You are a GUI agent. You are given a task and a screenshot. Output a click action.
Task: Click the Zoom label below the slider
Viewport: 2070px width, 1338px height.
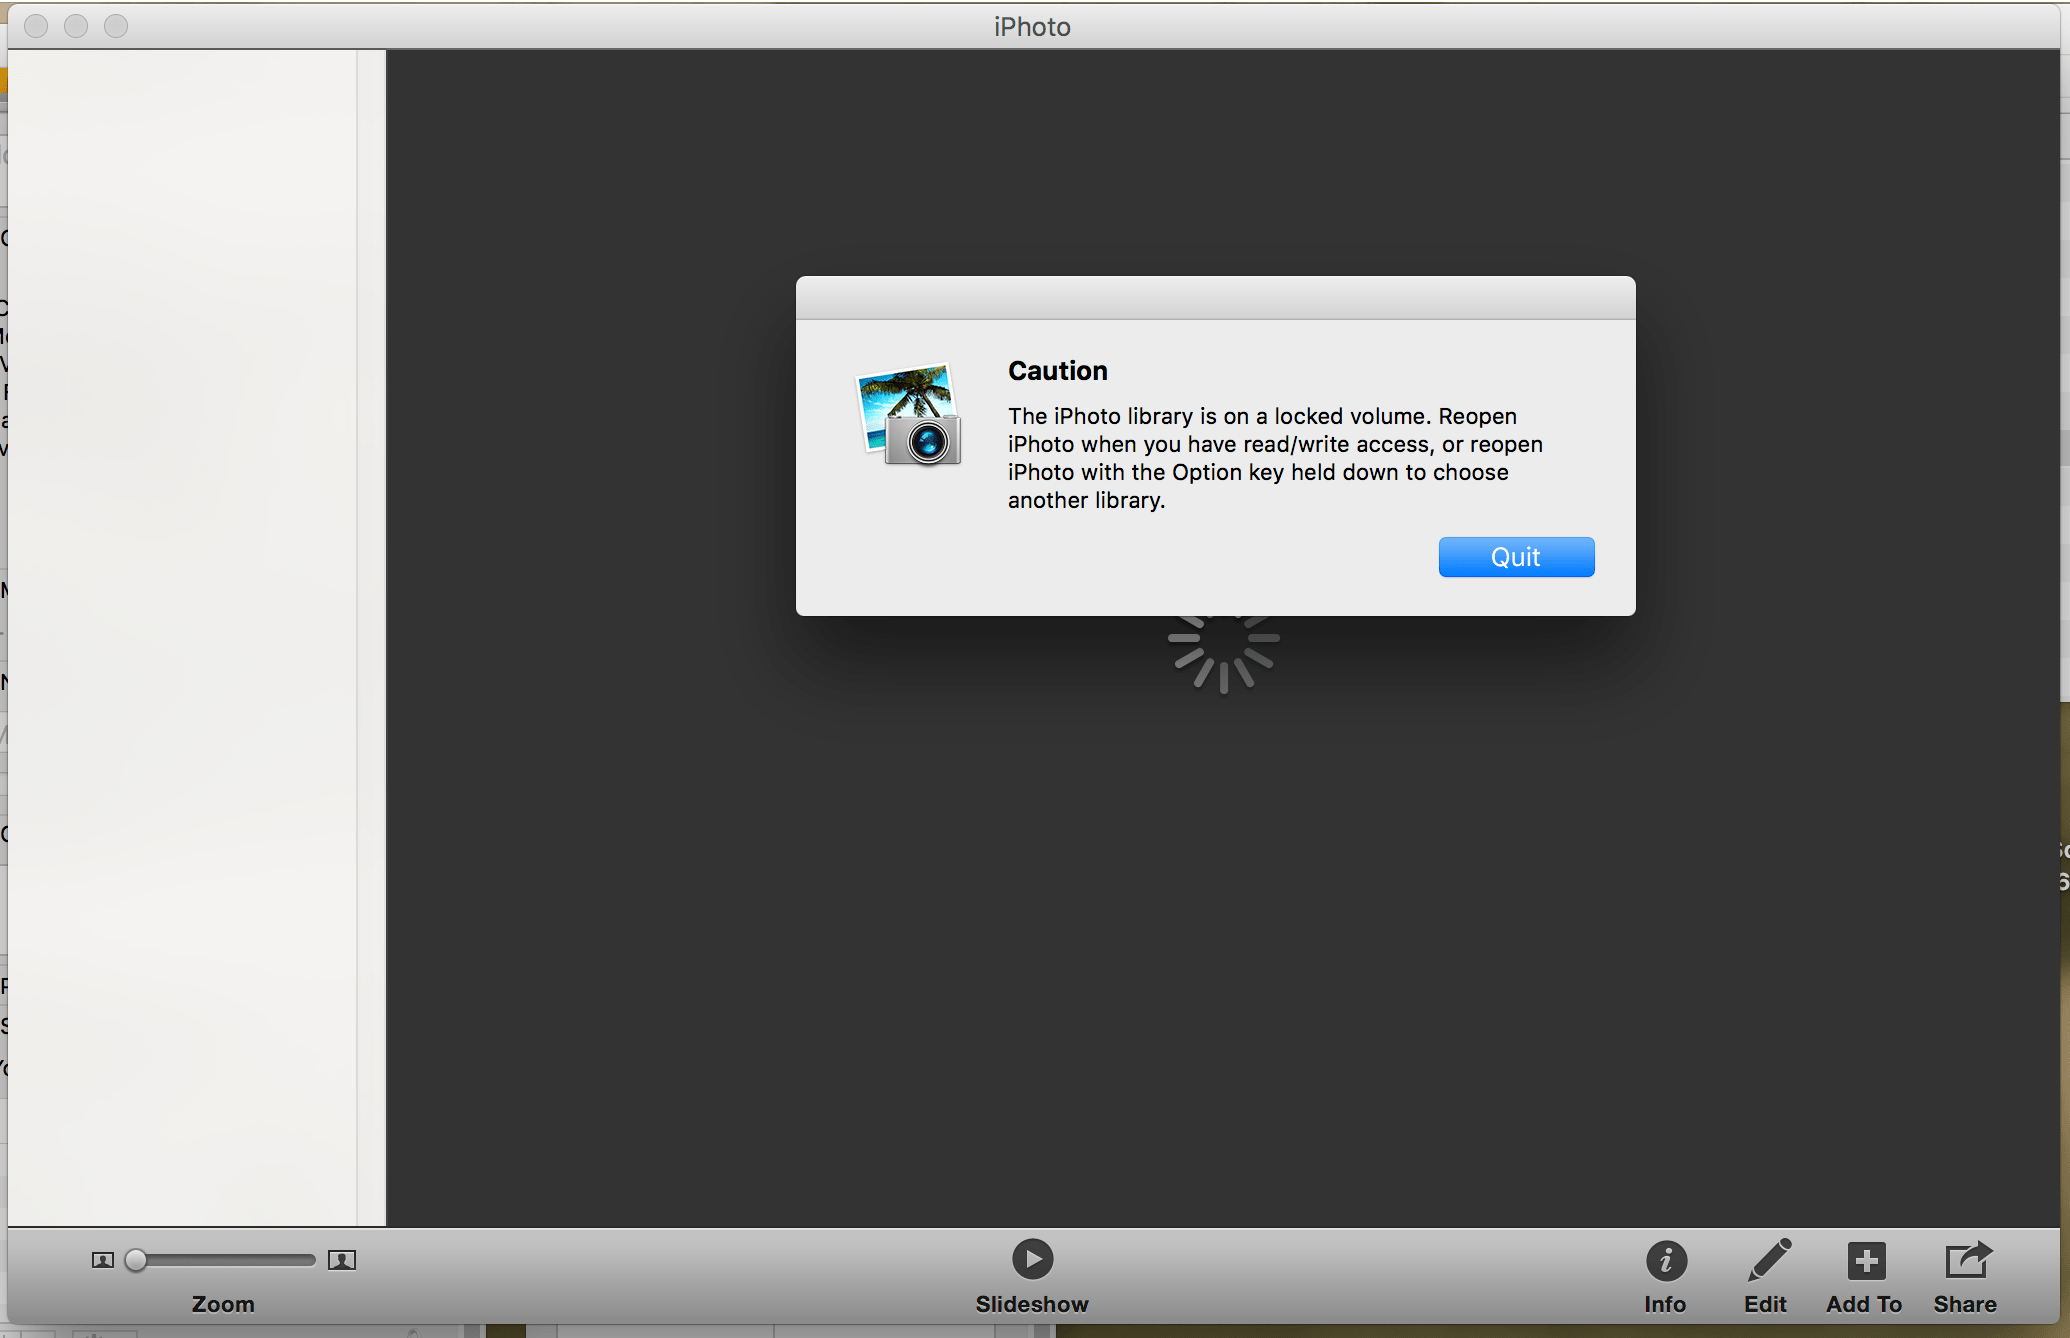222,1303
